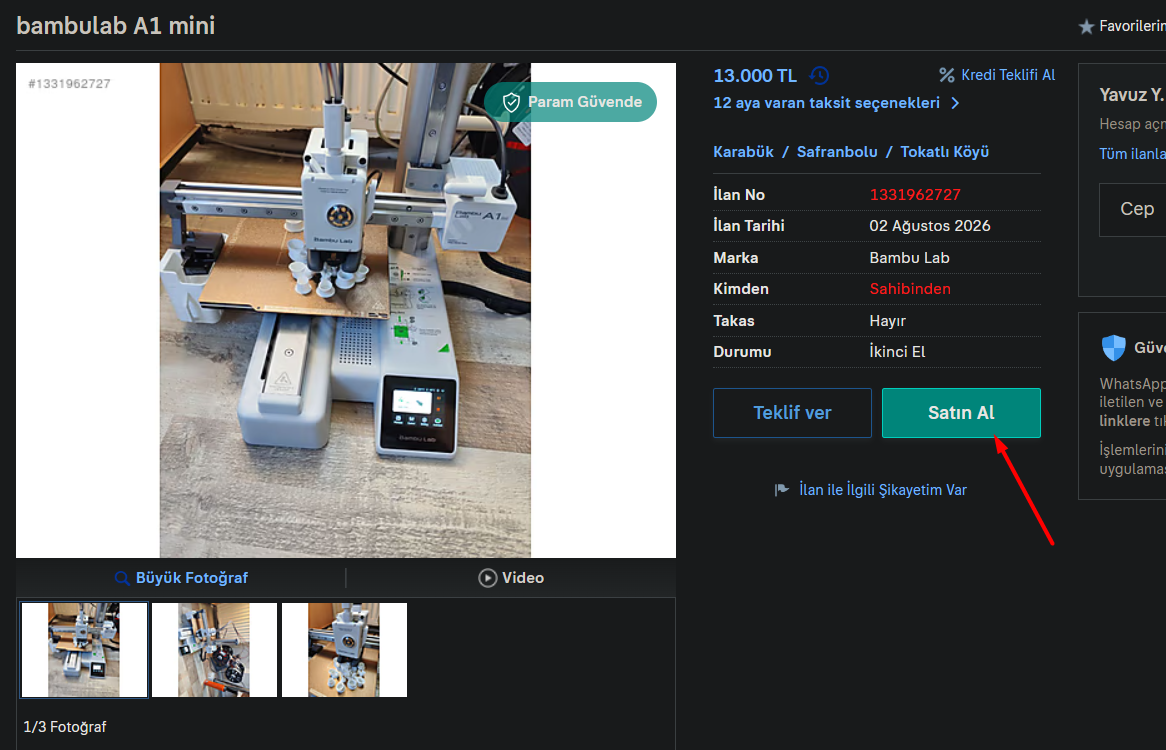Click the listing number 1331962727

click(915, 195)
